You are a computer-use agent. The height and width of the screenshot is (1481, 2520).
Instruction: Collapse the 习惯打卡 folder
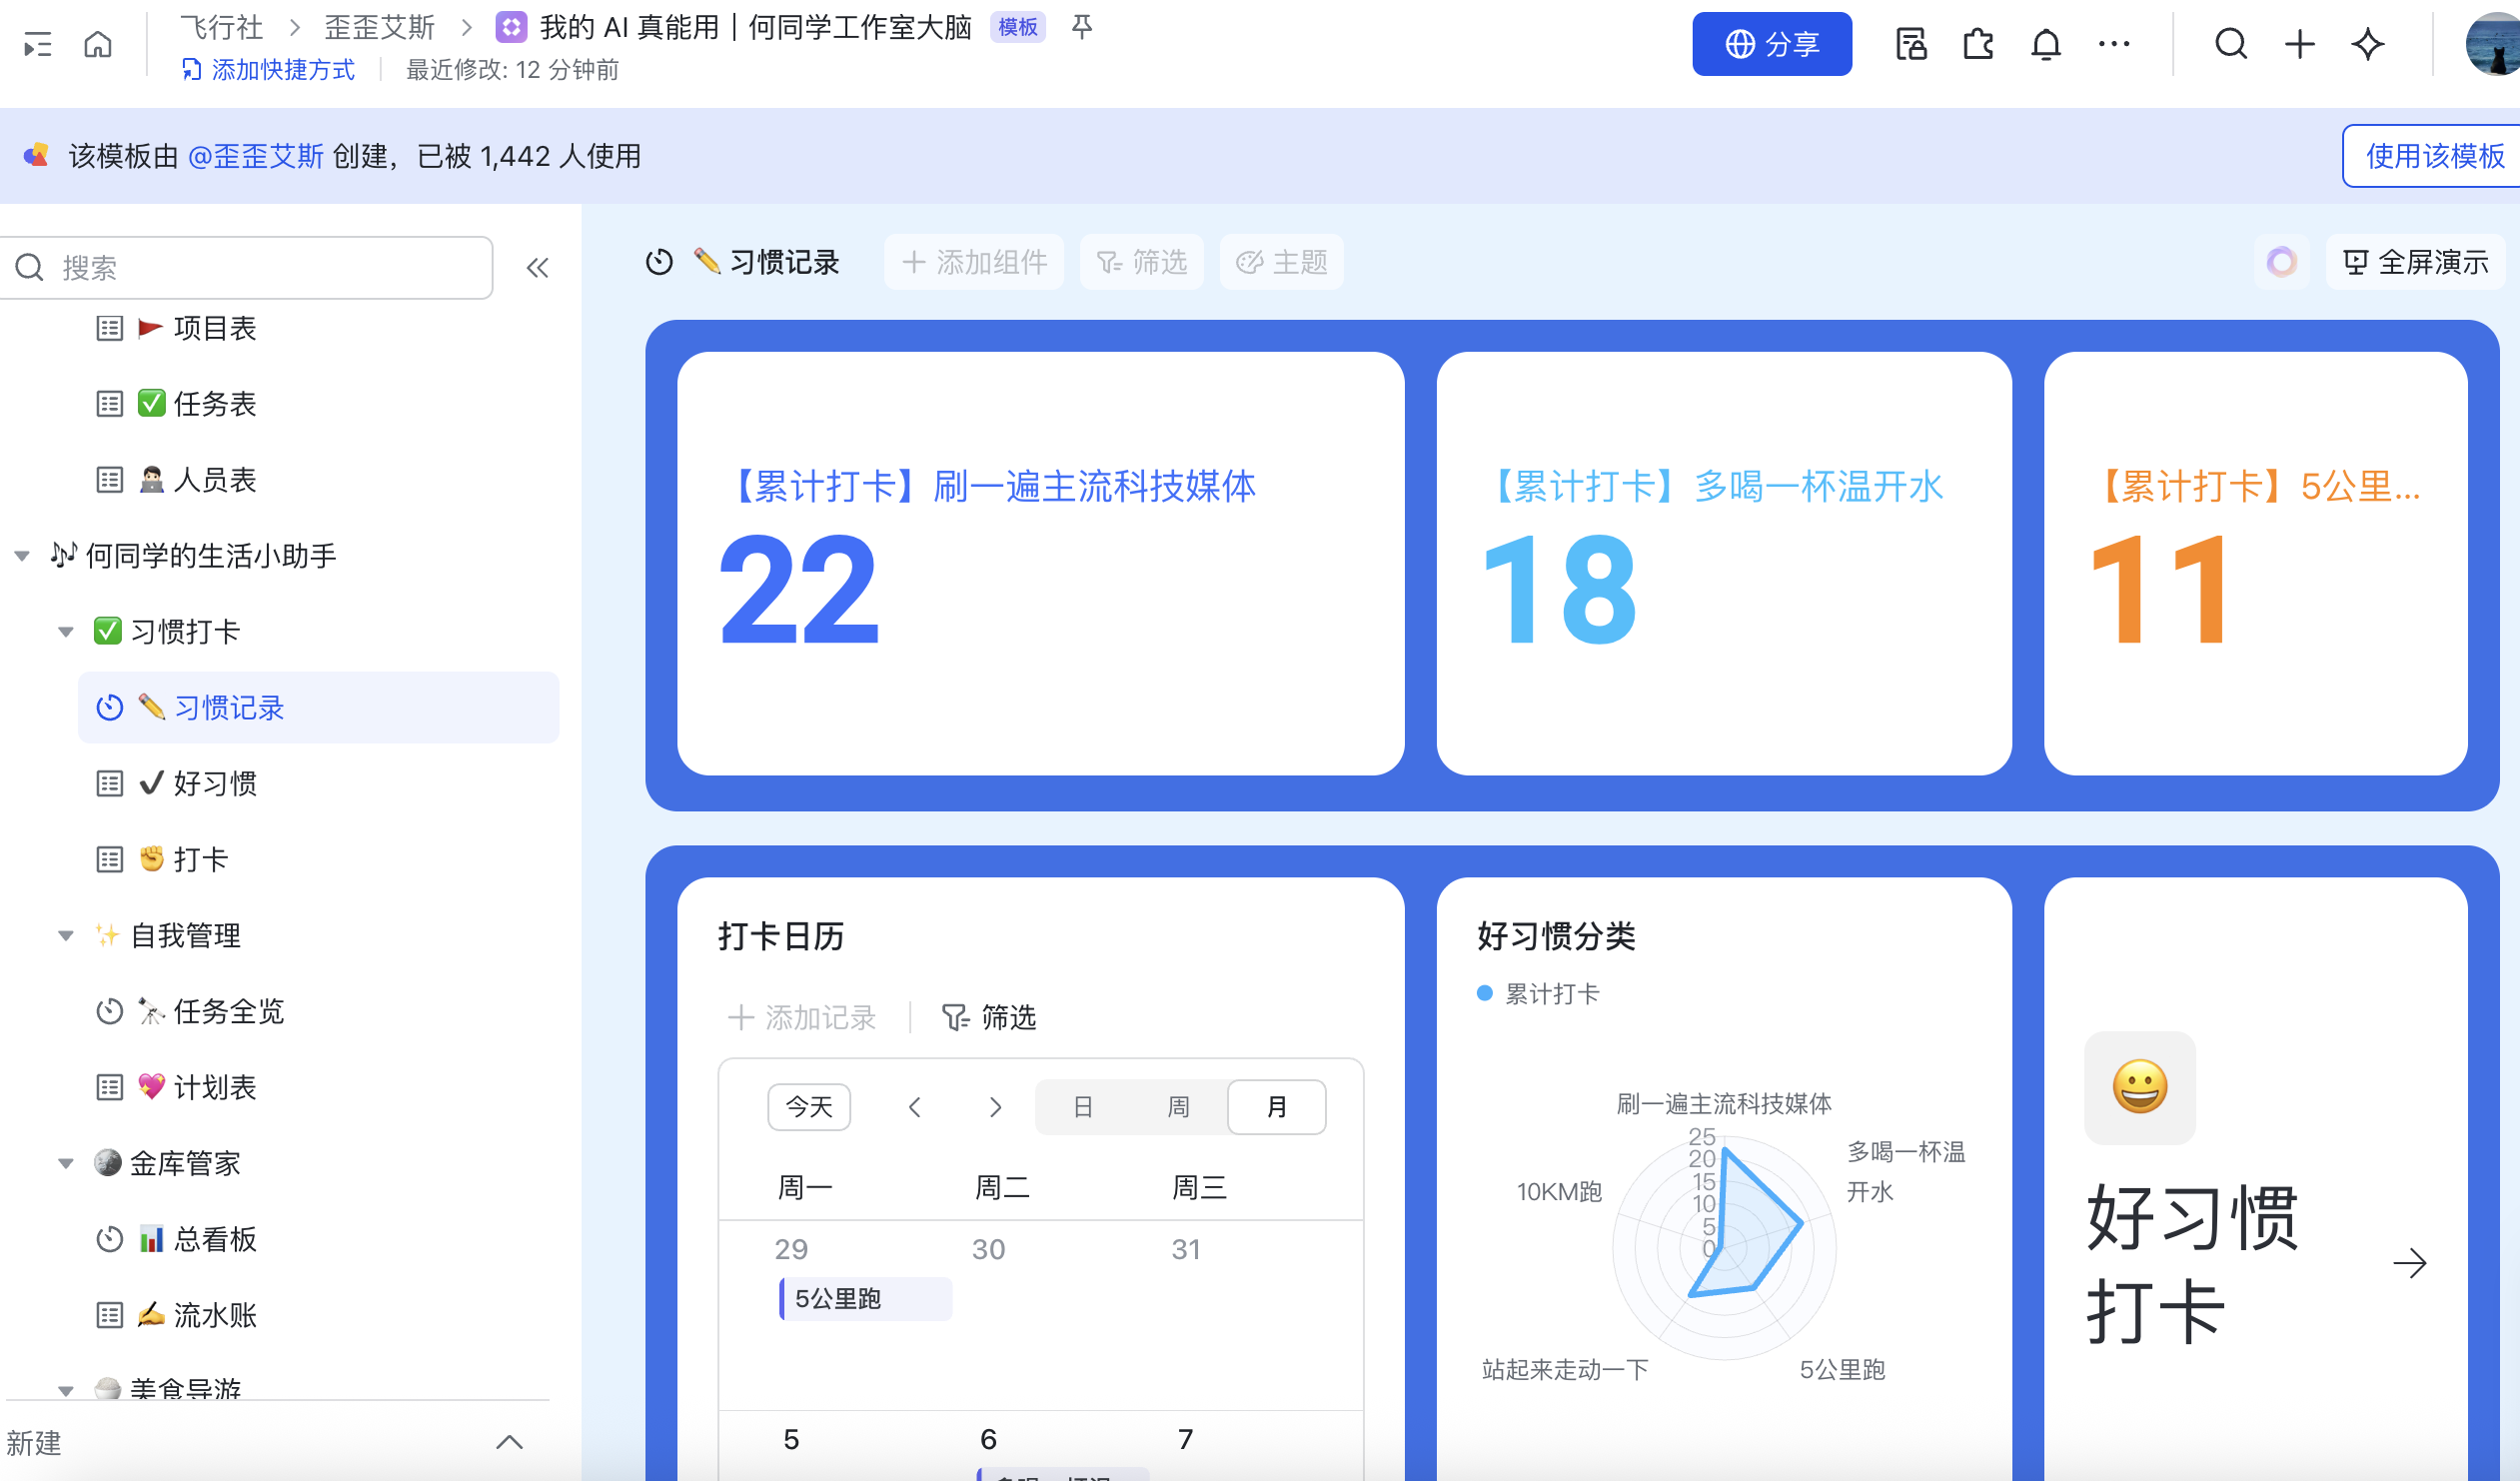pos(66,632)
